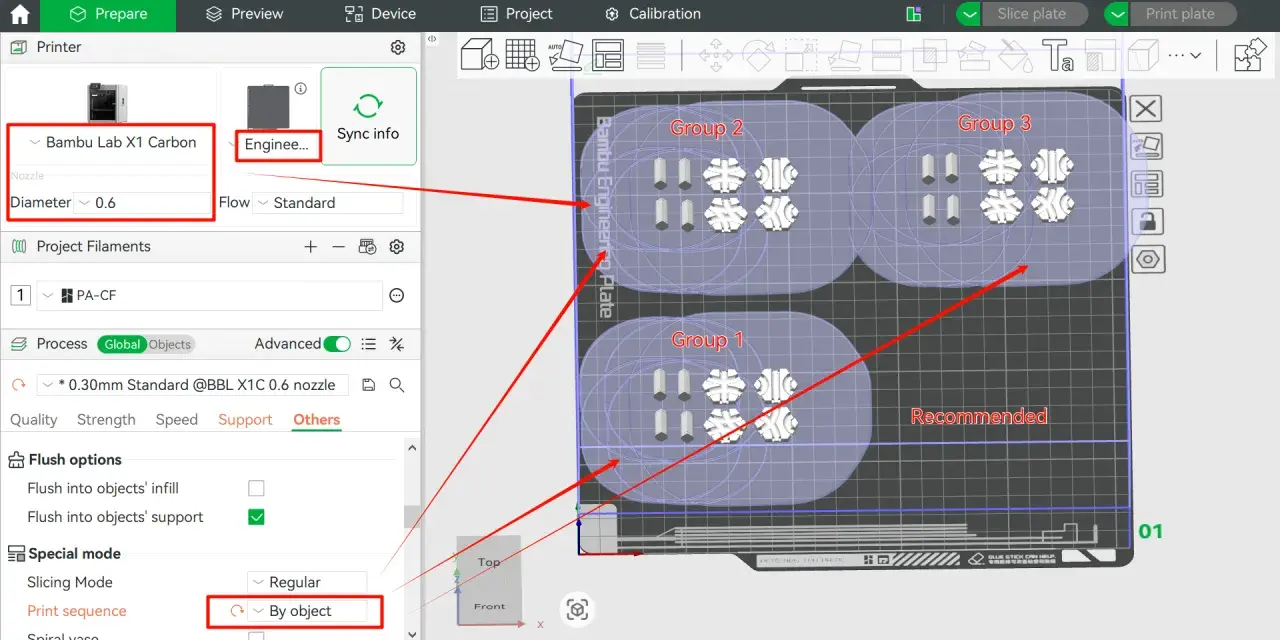The width and height of the screenshot is (1280, 640).
Task: Switch process scope to Global
Action: coord(122,344)
